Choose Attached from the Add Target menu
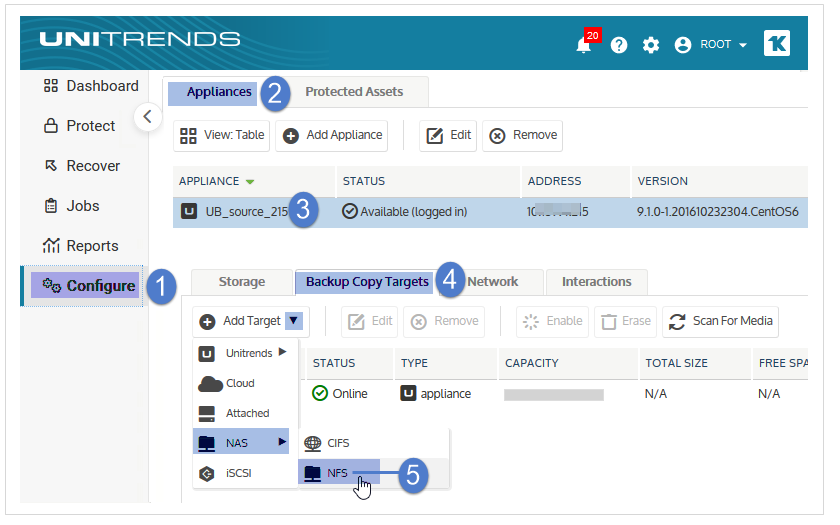 [x=245, y=414]
